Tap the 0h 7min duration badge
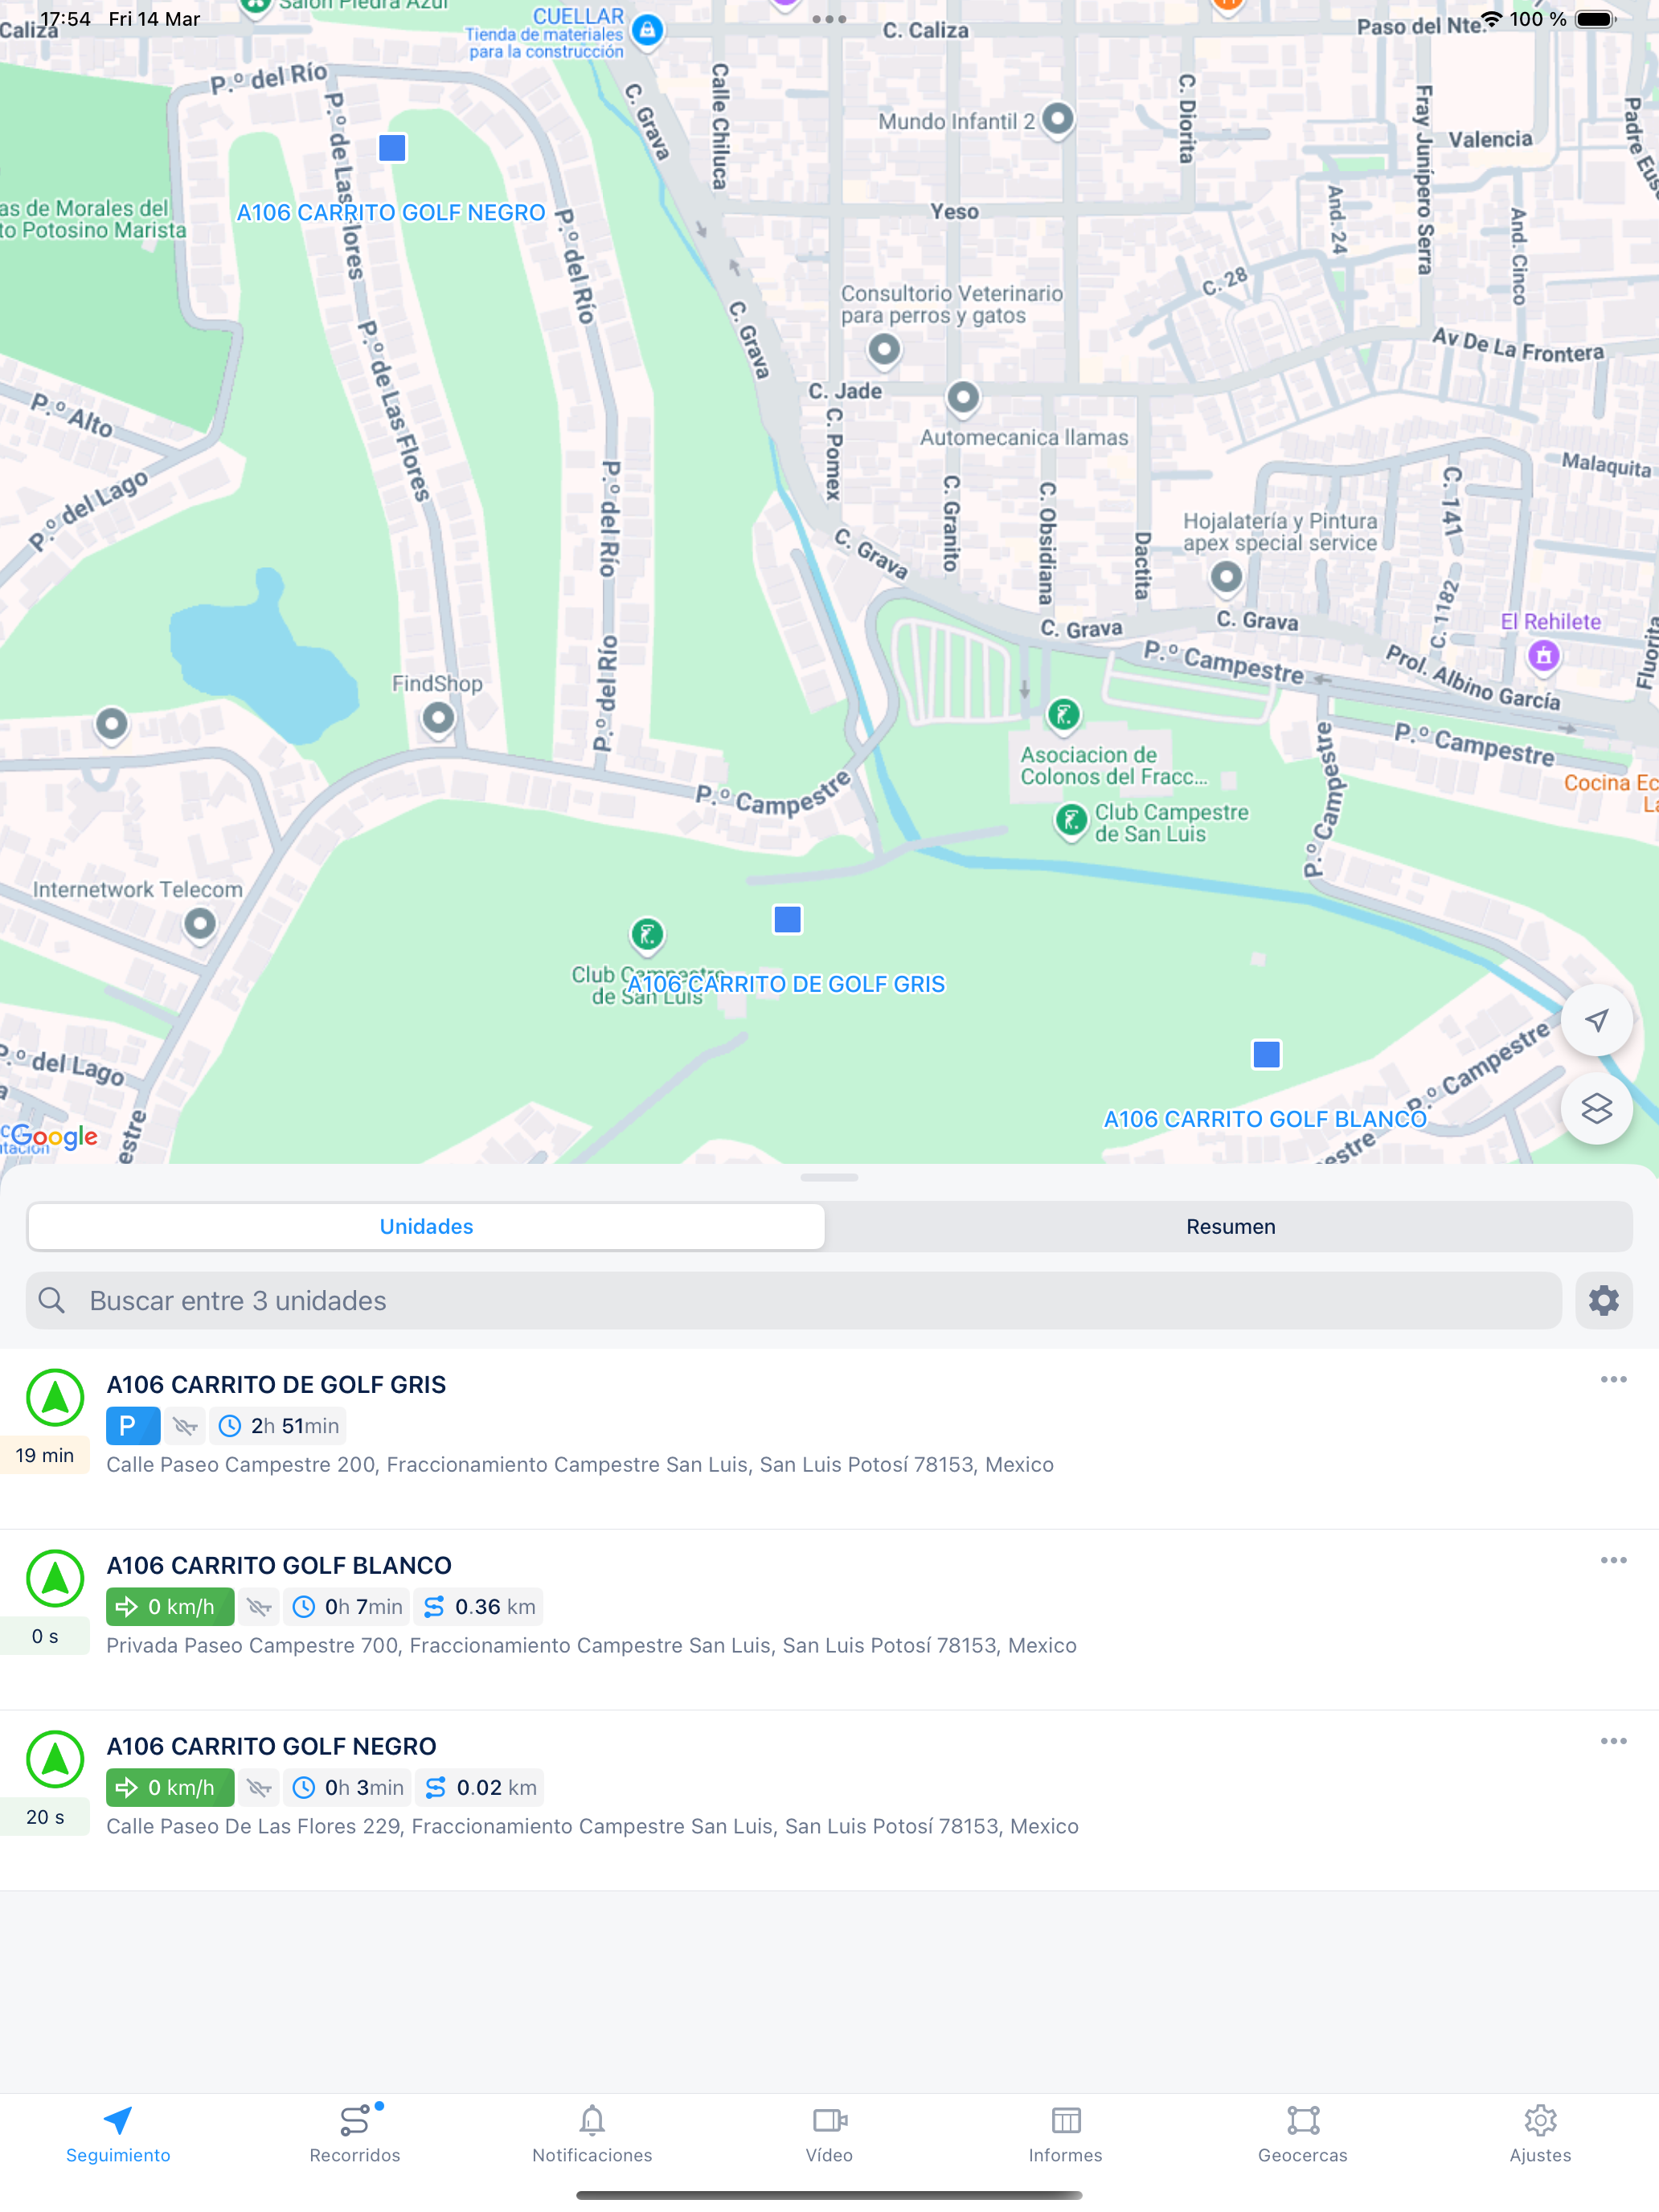The image size is (1659, 2212). click(347, 1607)
